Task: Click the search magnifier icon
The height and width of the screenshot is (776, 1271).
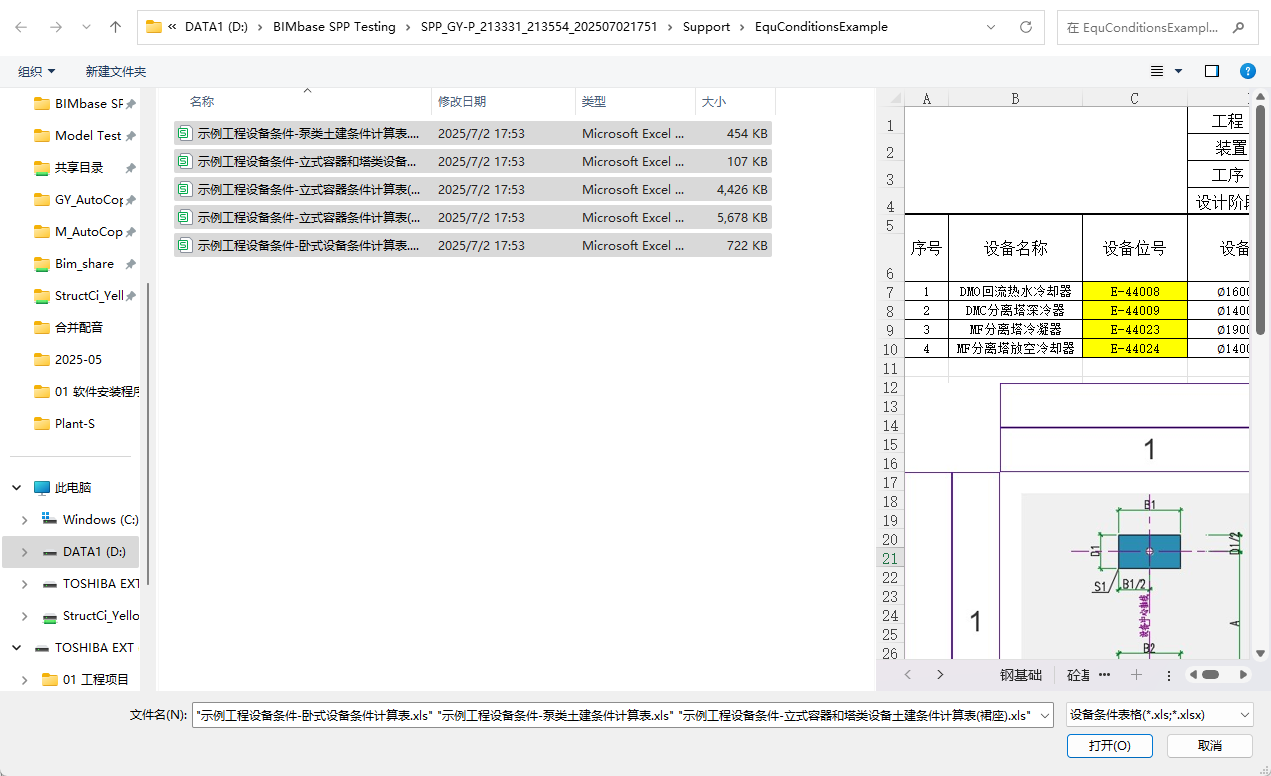Action: (1239, 27)
